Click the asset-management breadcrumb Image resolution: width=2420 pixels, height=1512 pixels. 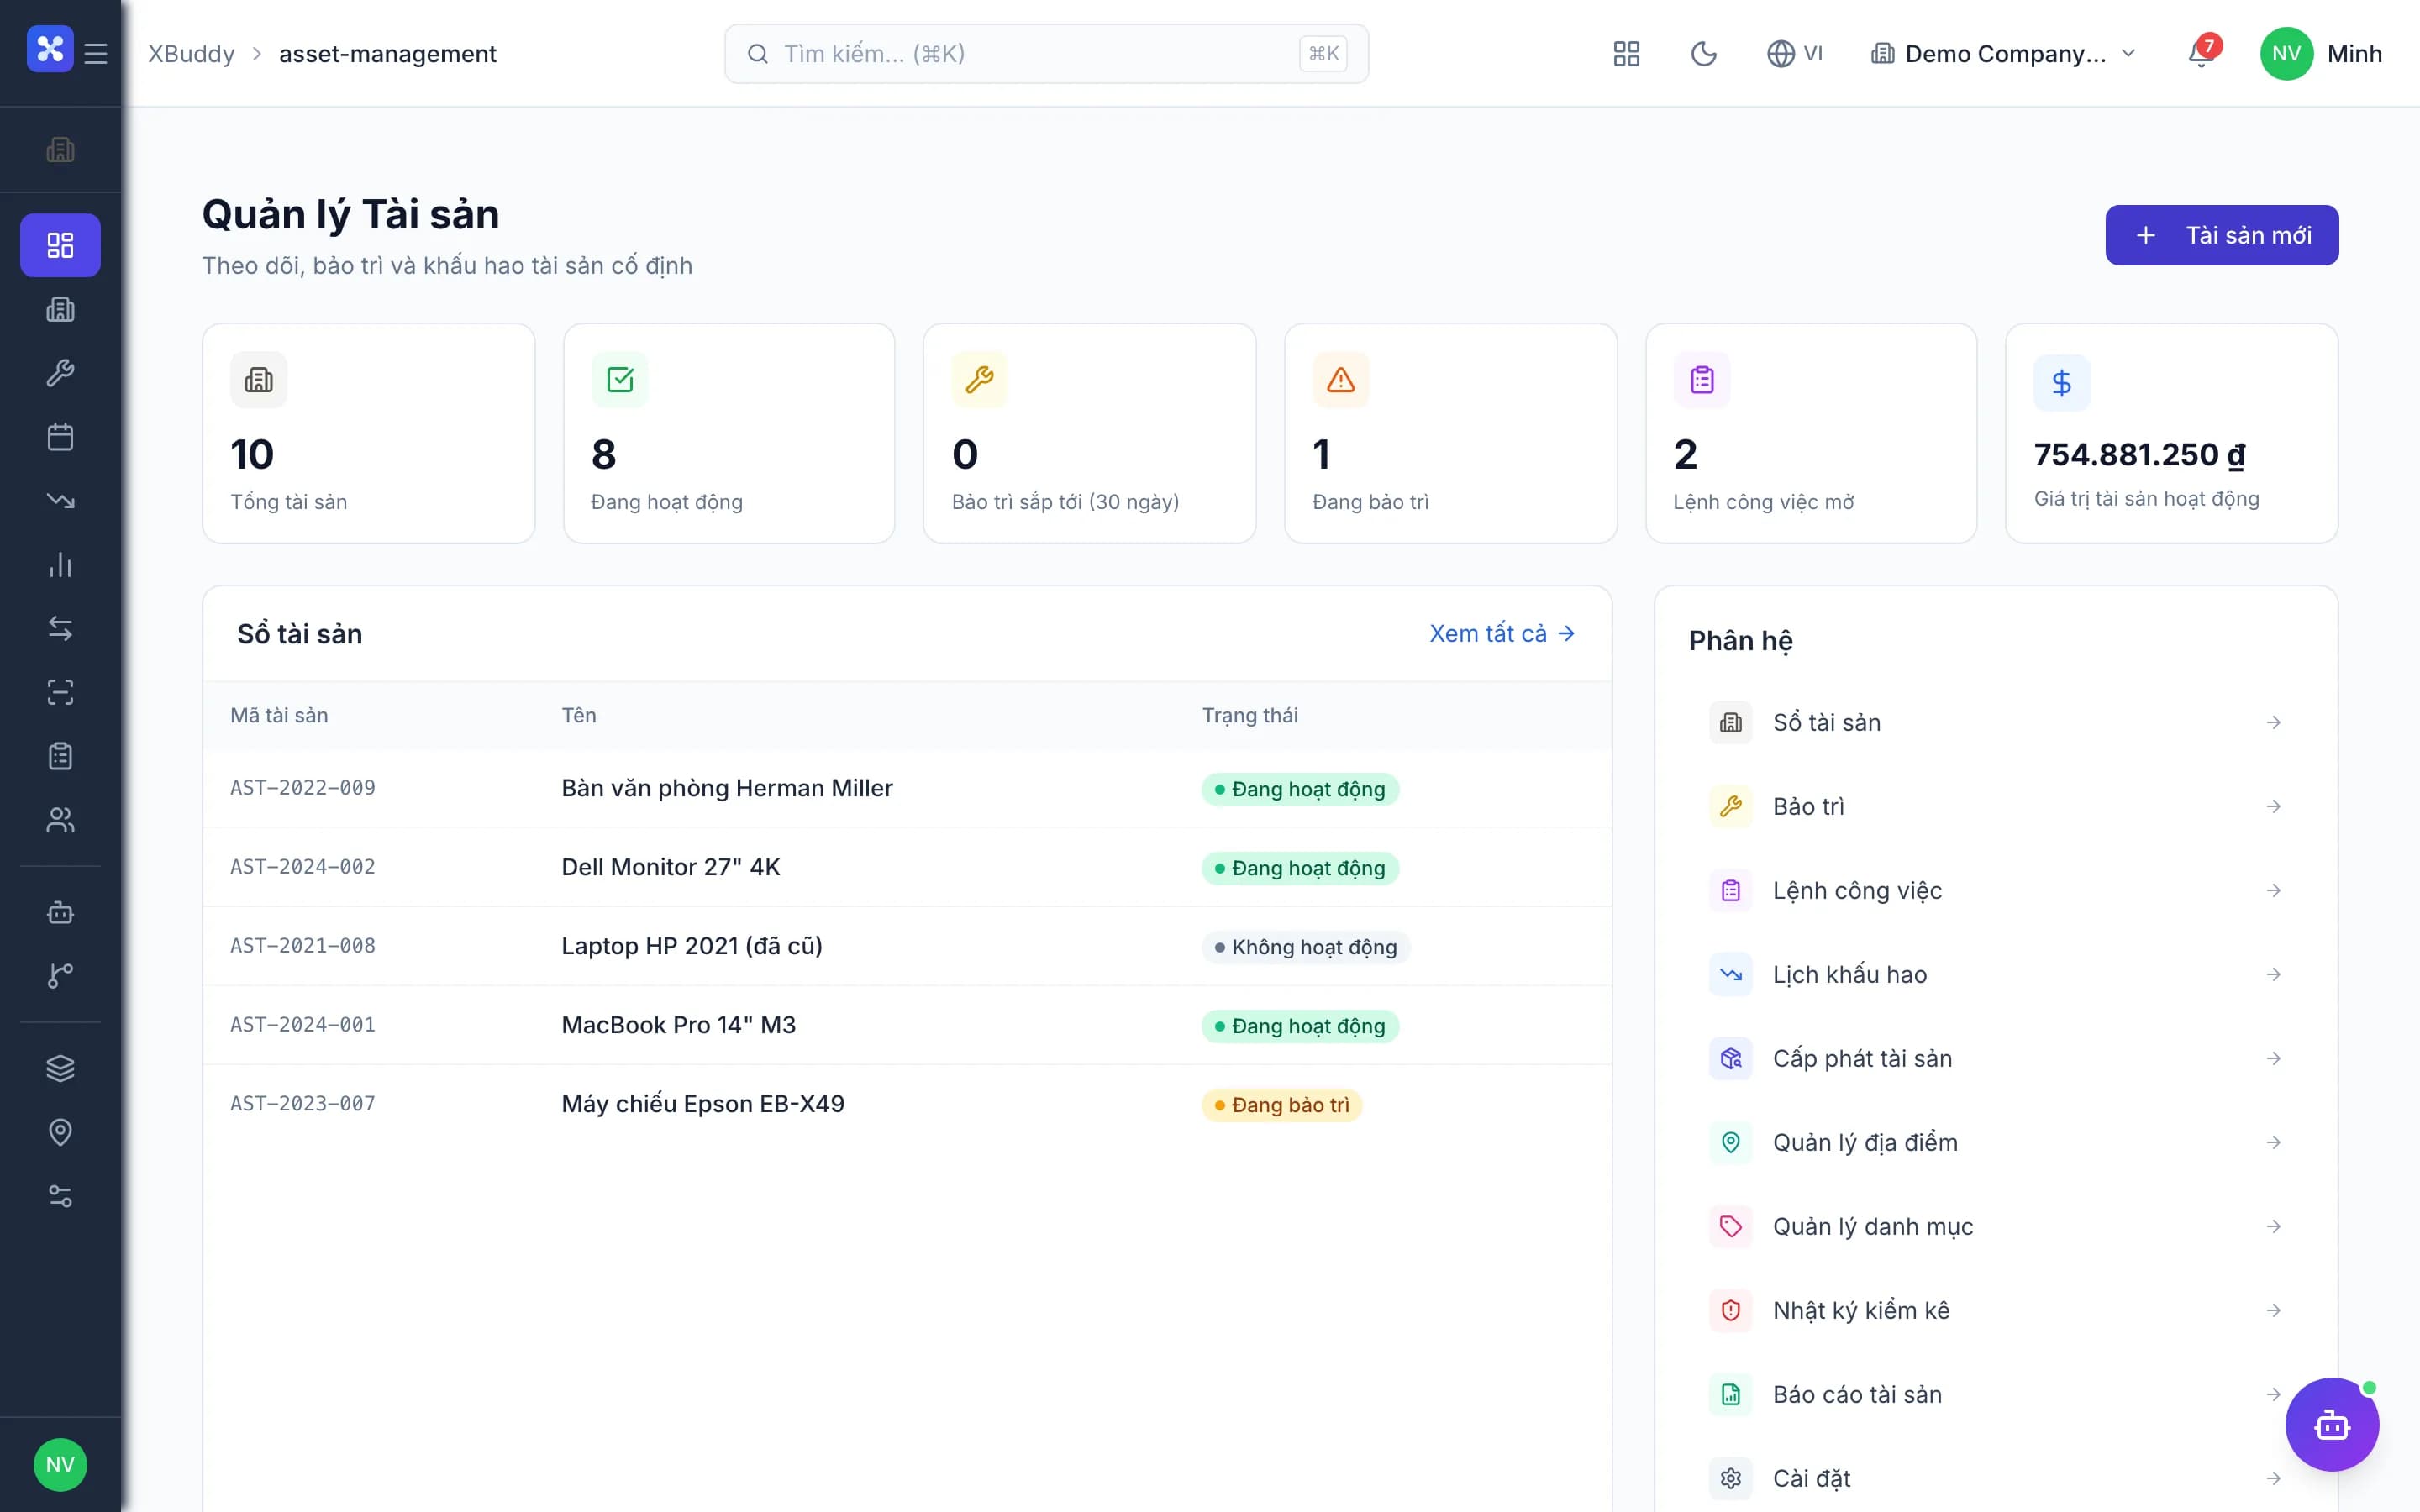point(388,54)
